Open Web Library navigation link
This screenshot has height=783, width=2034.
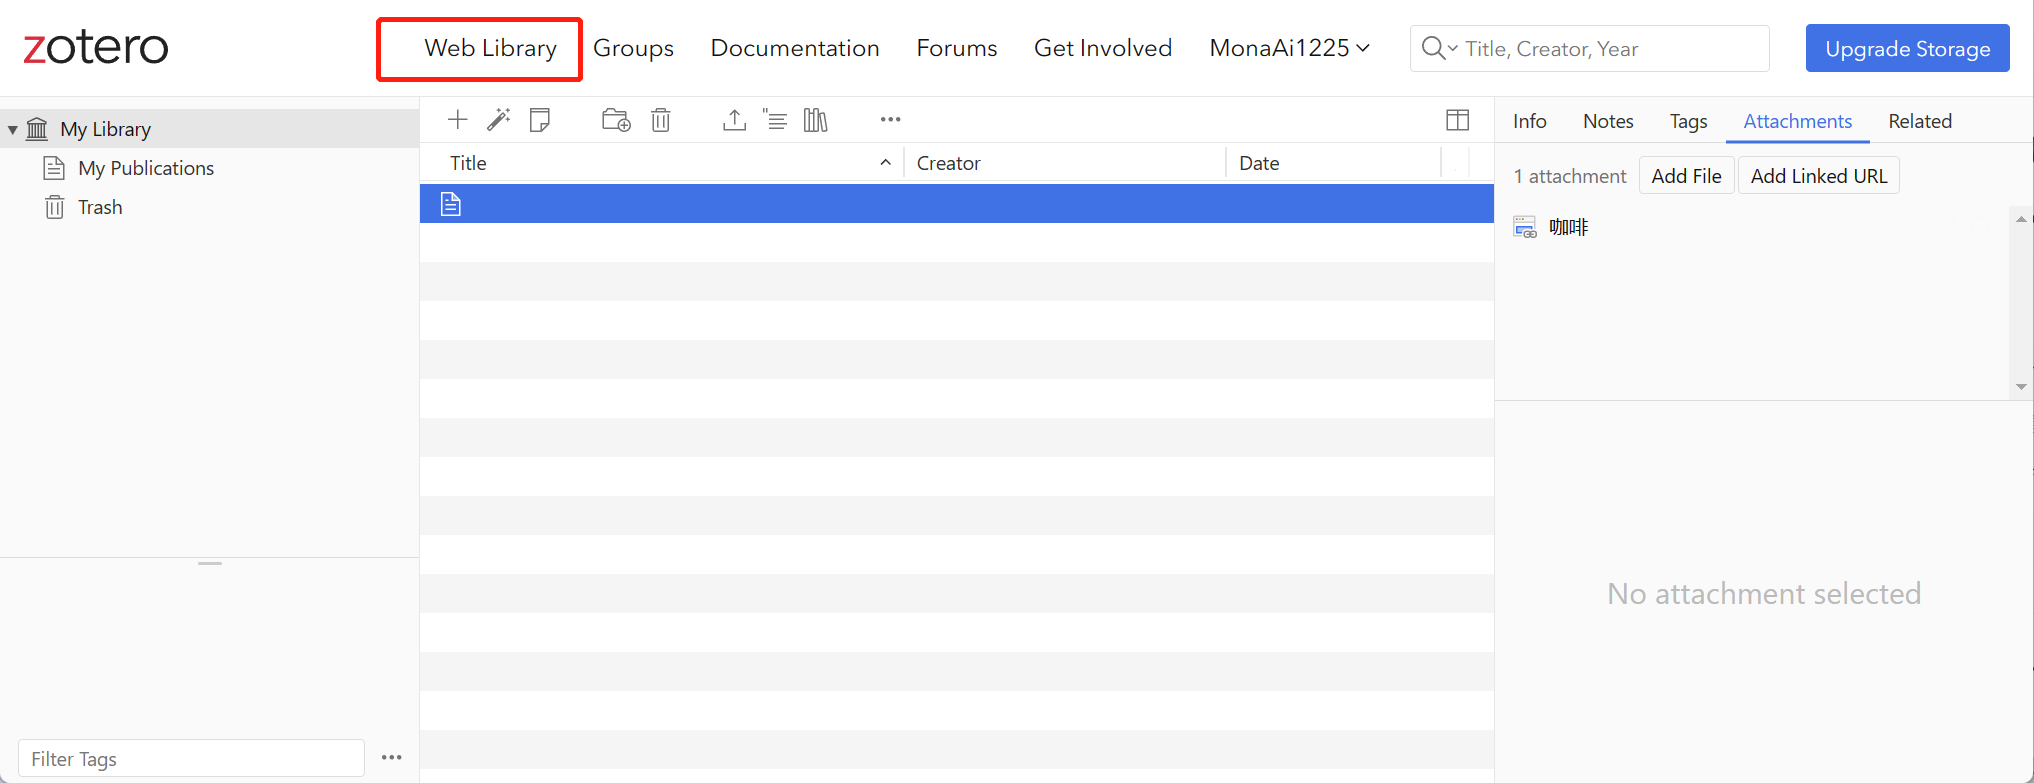pyautogui.click(x=490, y=48)
